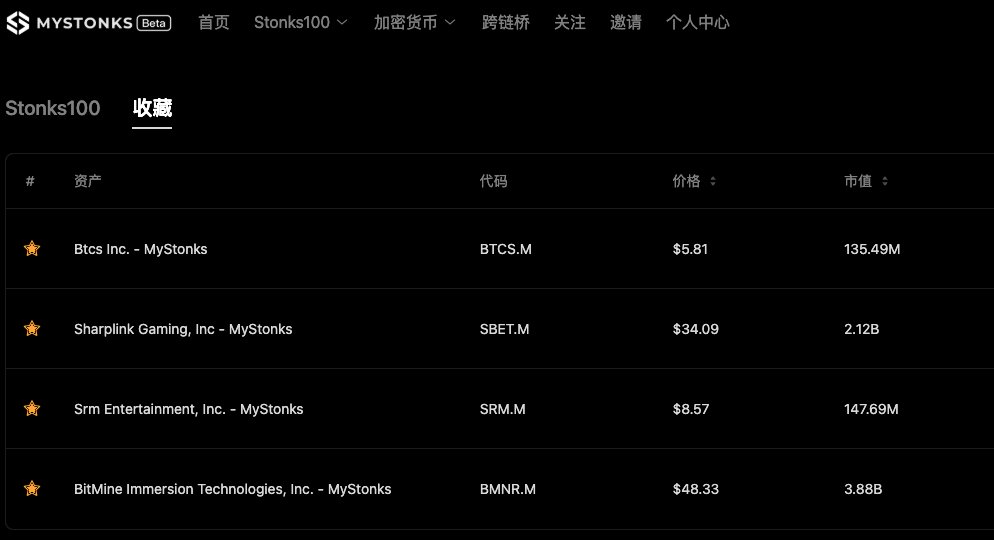Screen dimensions: 994x540
Task: Open 关注 in the navigation
Action: tap(570, 22)
